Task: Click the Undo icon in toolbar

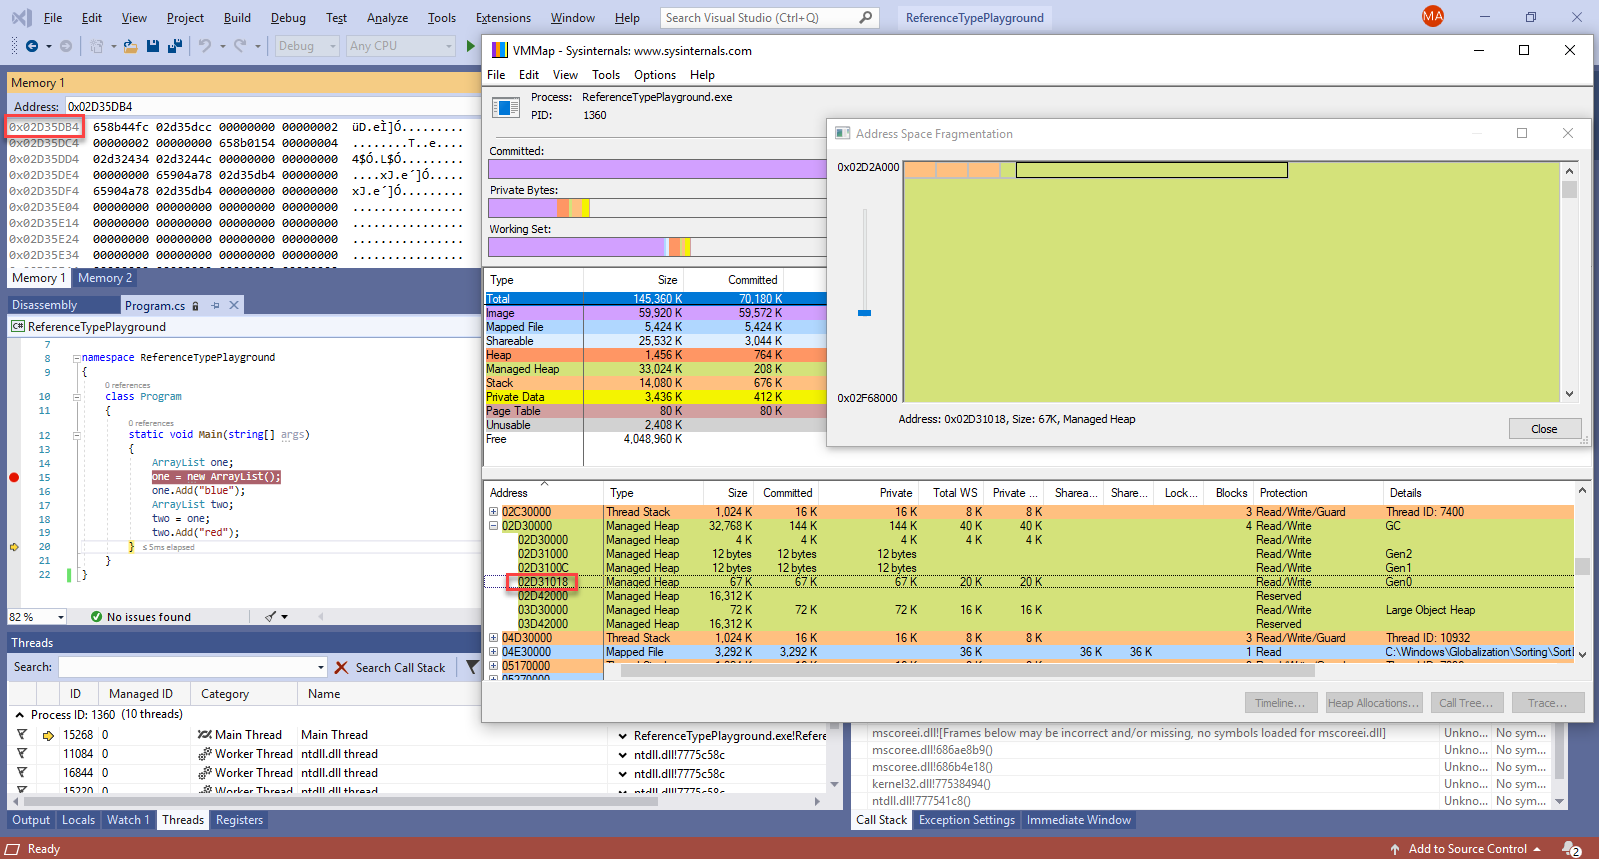Action: [x=205, y=46]
